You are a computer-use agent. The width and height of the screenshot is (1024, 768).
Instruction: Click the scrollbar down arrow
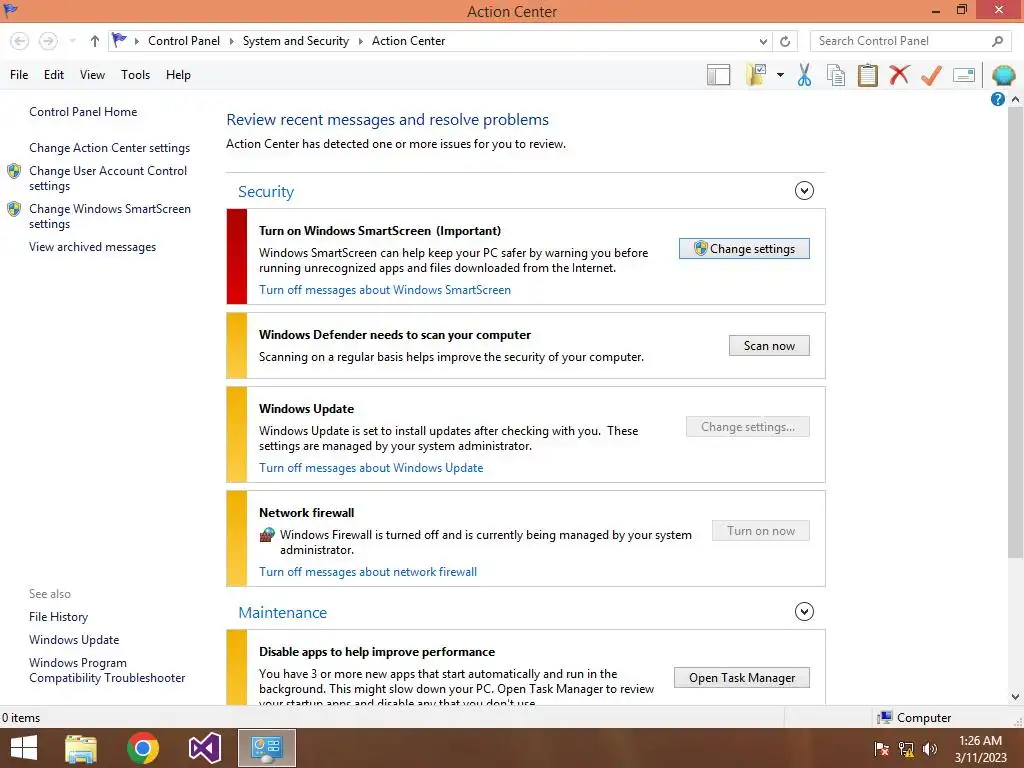1016,697
